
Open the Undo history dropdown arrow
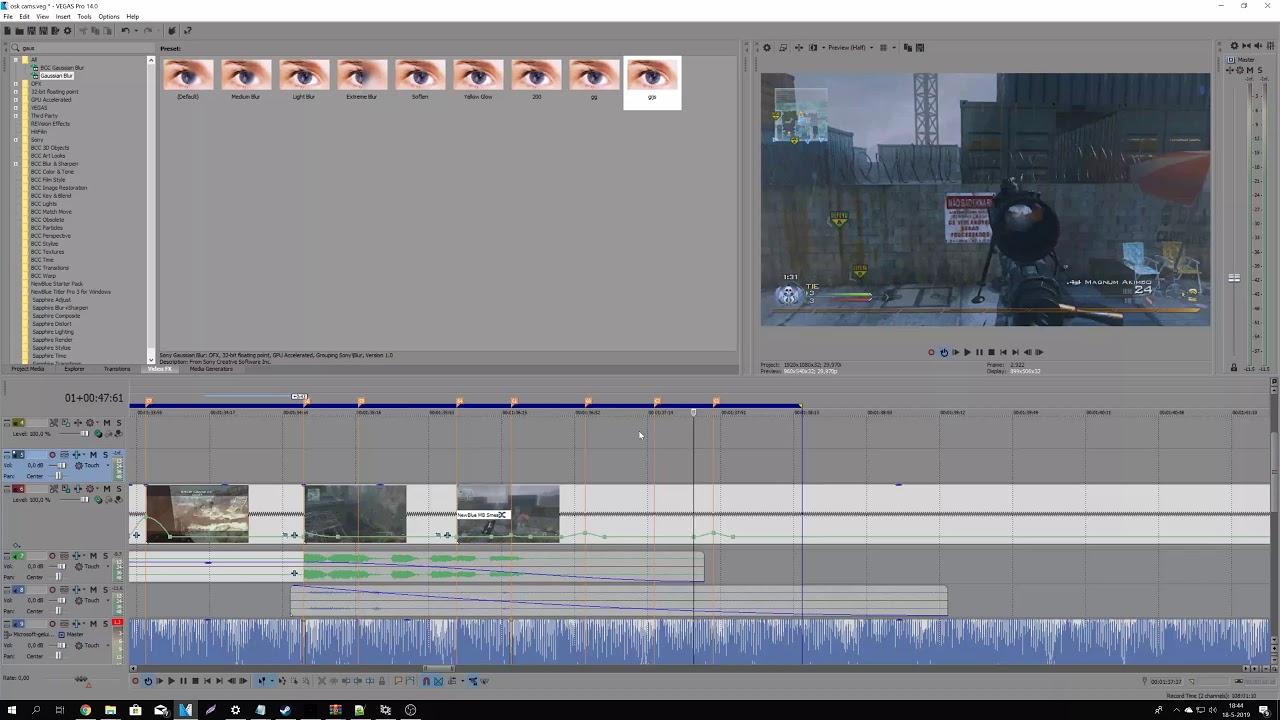pyautogui.click(x=134, y=31)
